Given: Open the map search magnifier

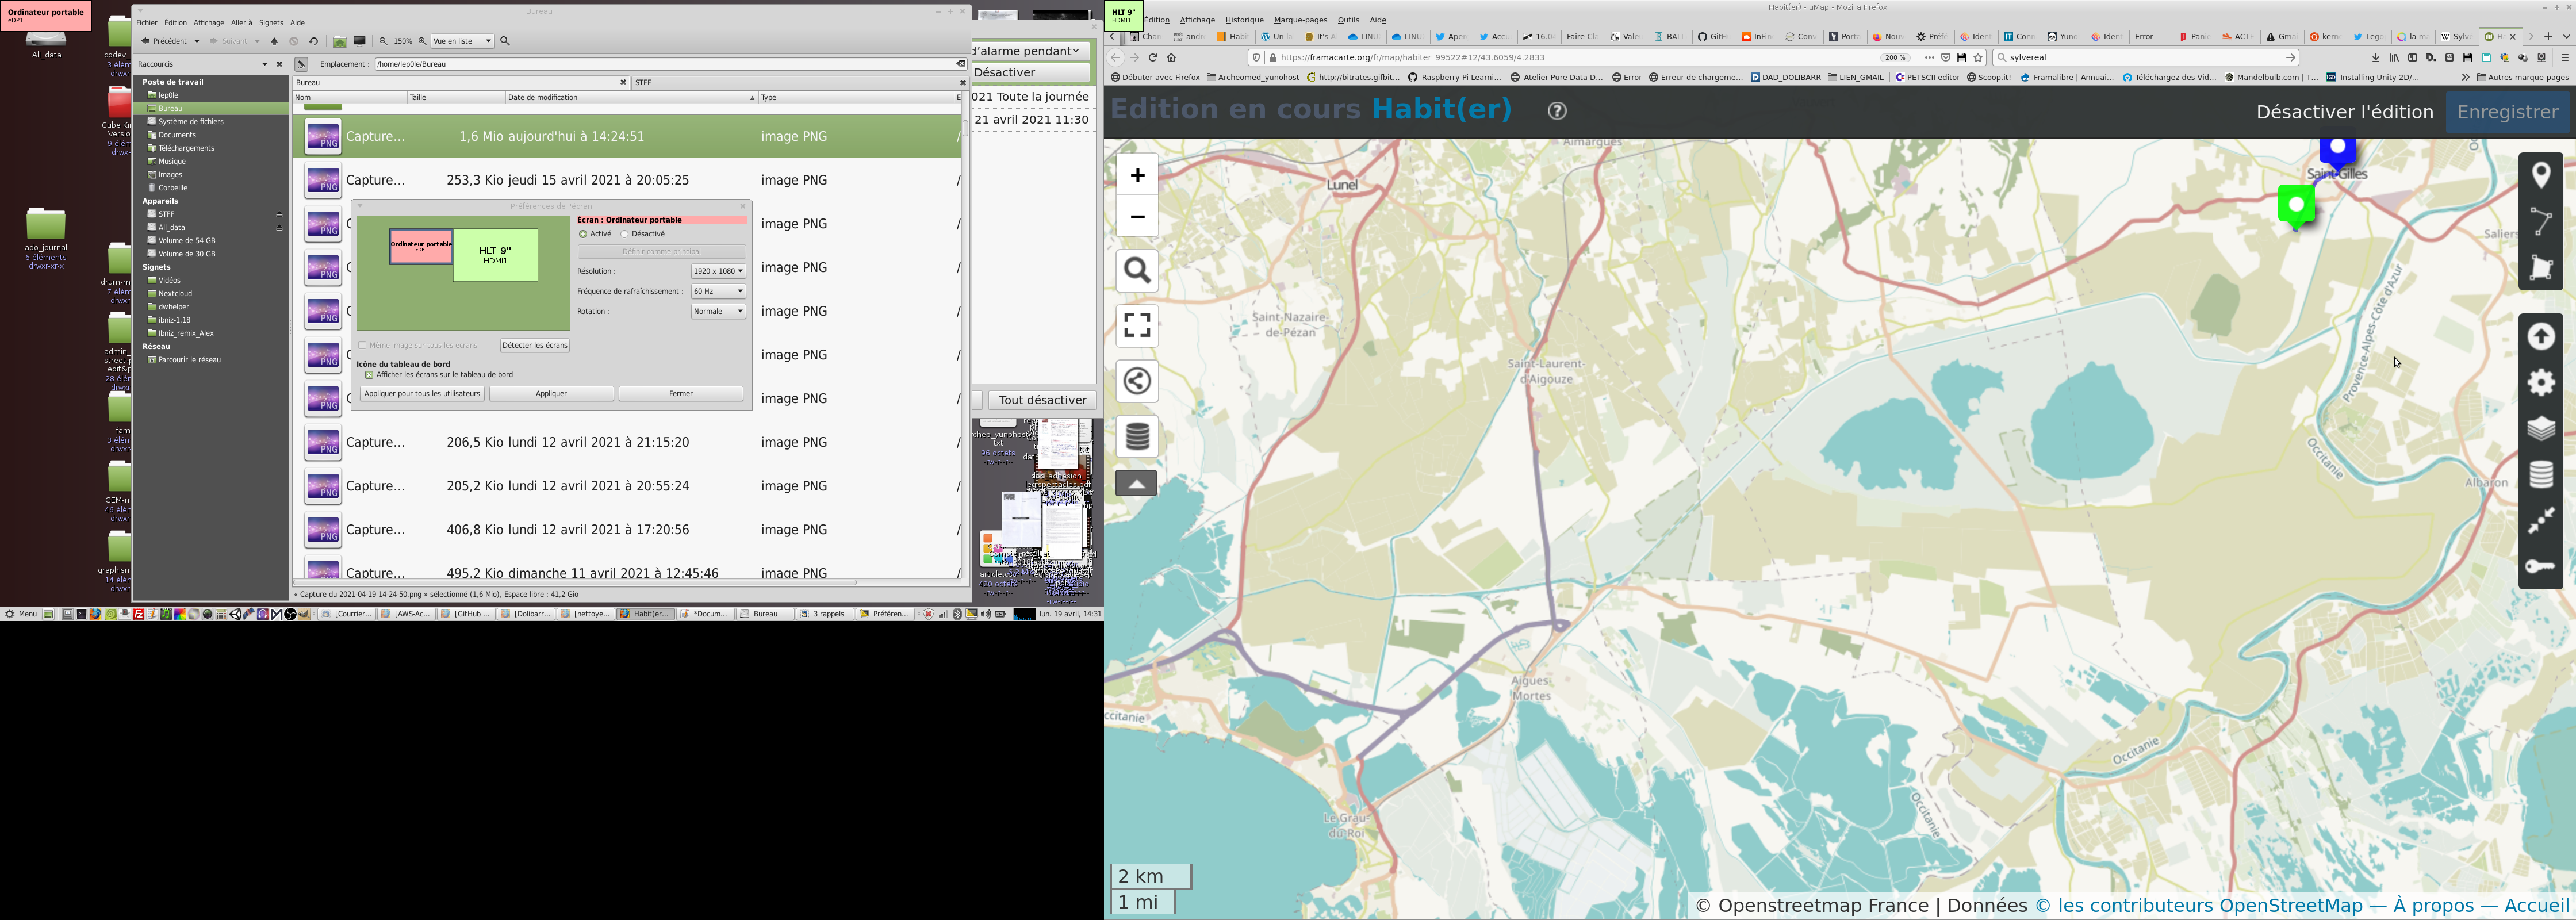Looking at the screenshot, I should (1137, 271).
